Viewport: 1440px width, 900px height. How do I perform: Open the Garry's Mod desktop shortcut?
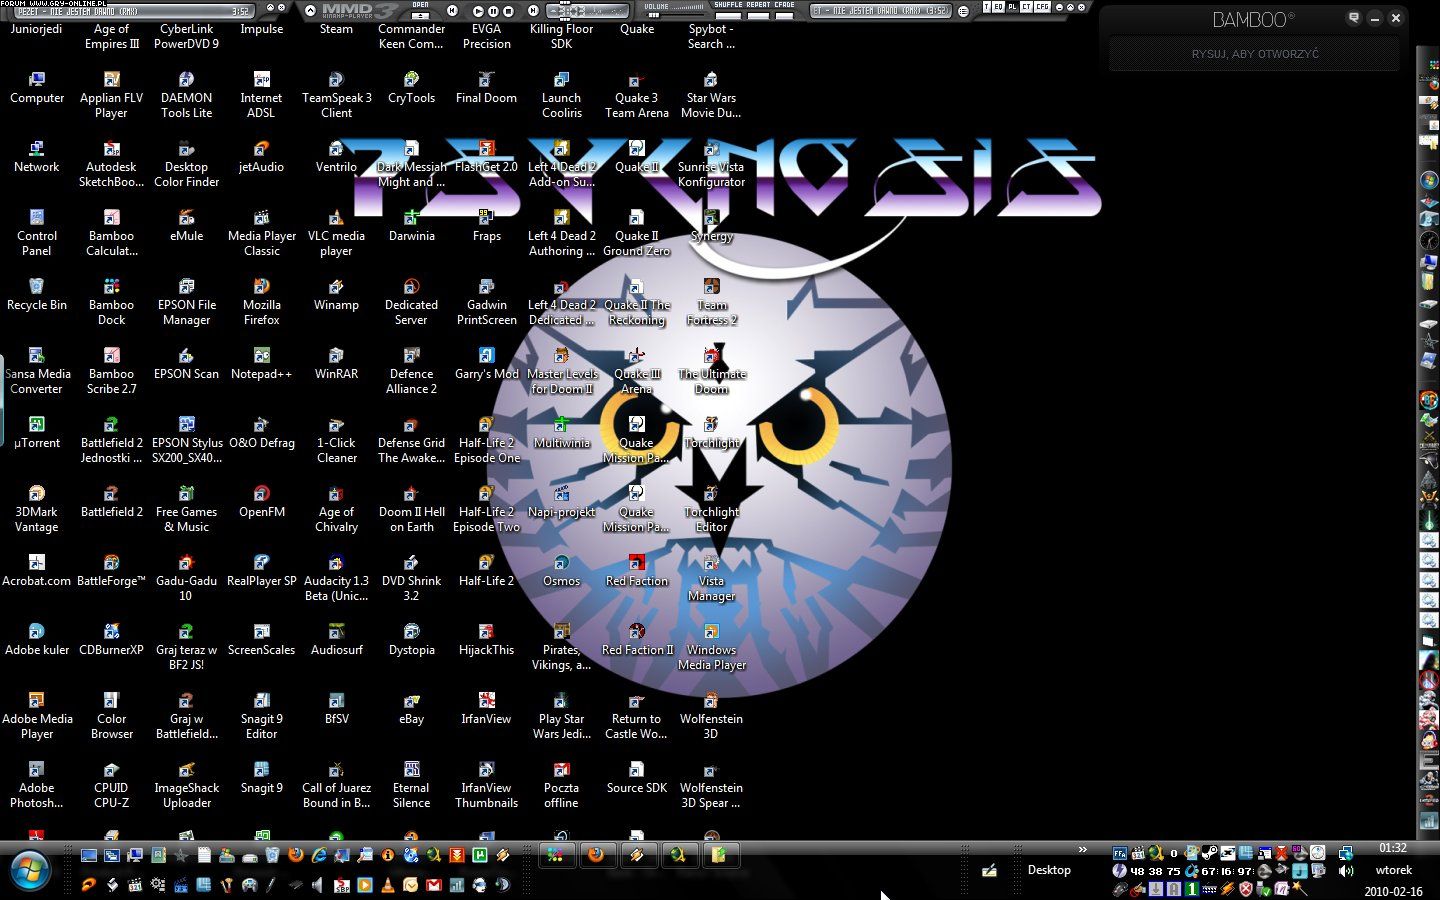click(x=486, y=364)
